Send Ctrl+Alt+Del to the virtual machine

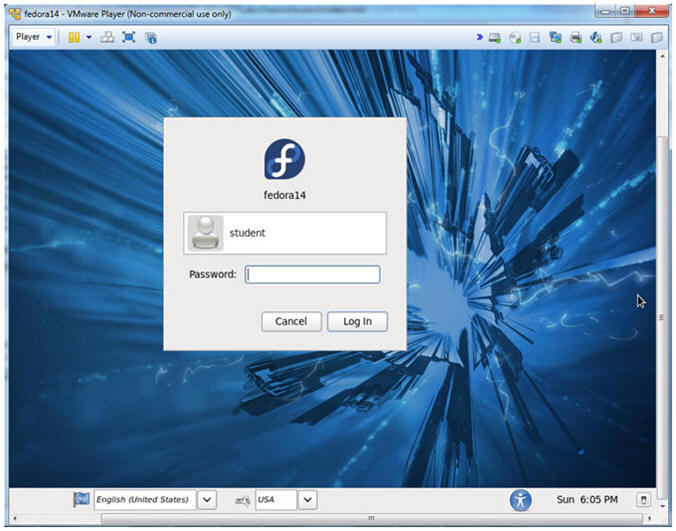pos(107,37)
